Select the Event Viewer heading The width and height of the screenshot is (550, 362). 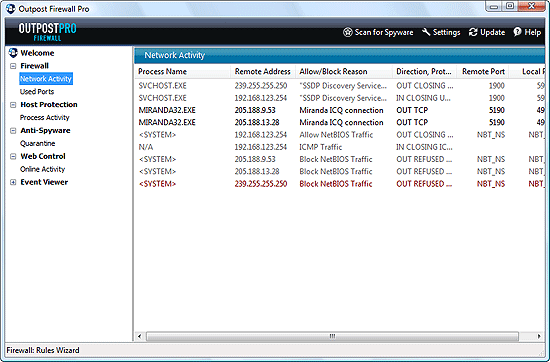pos(44,182)
